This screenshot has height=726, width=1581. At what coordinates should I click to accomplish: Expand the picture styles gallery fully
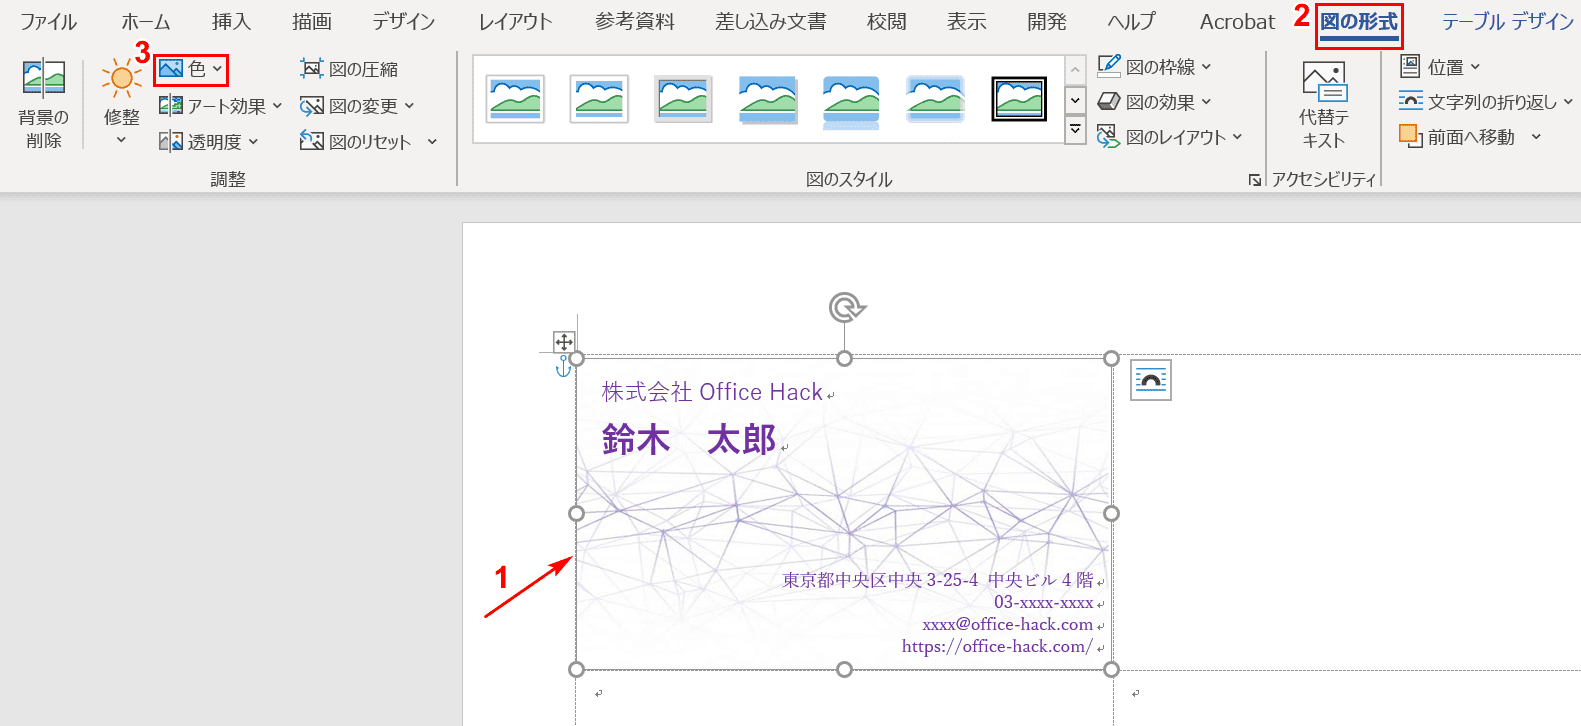1075,129
